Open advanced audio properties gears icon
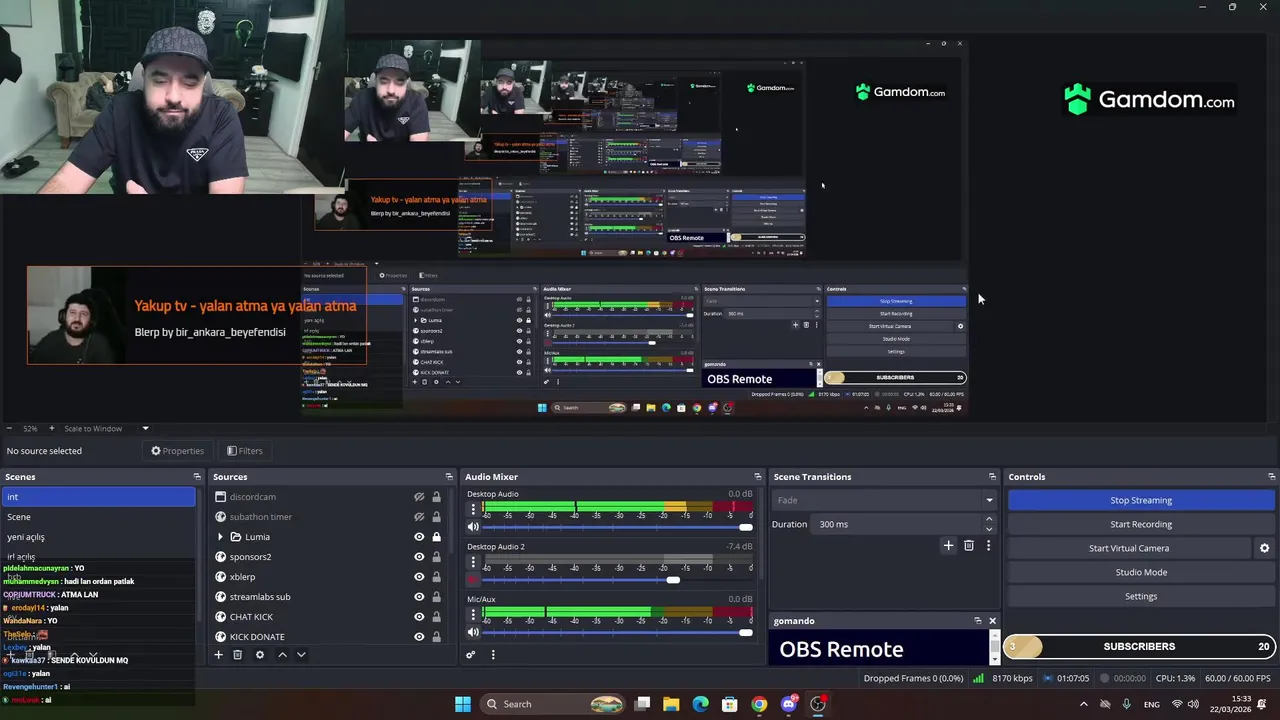The width and height of the screenshot is (1280, 720). coord(470,655)
